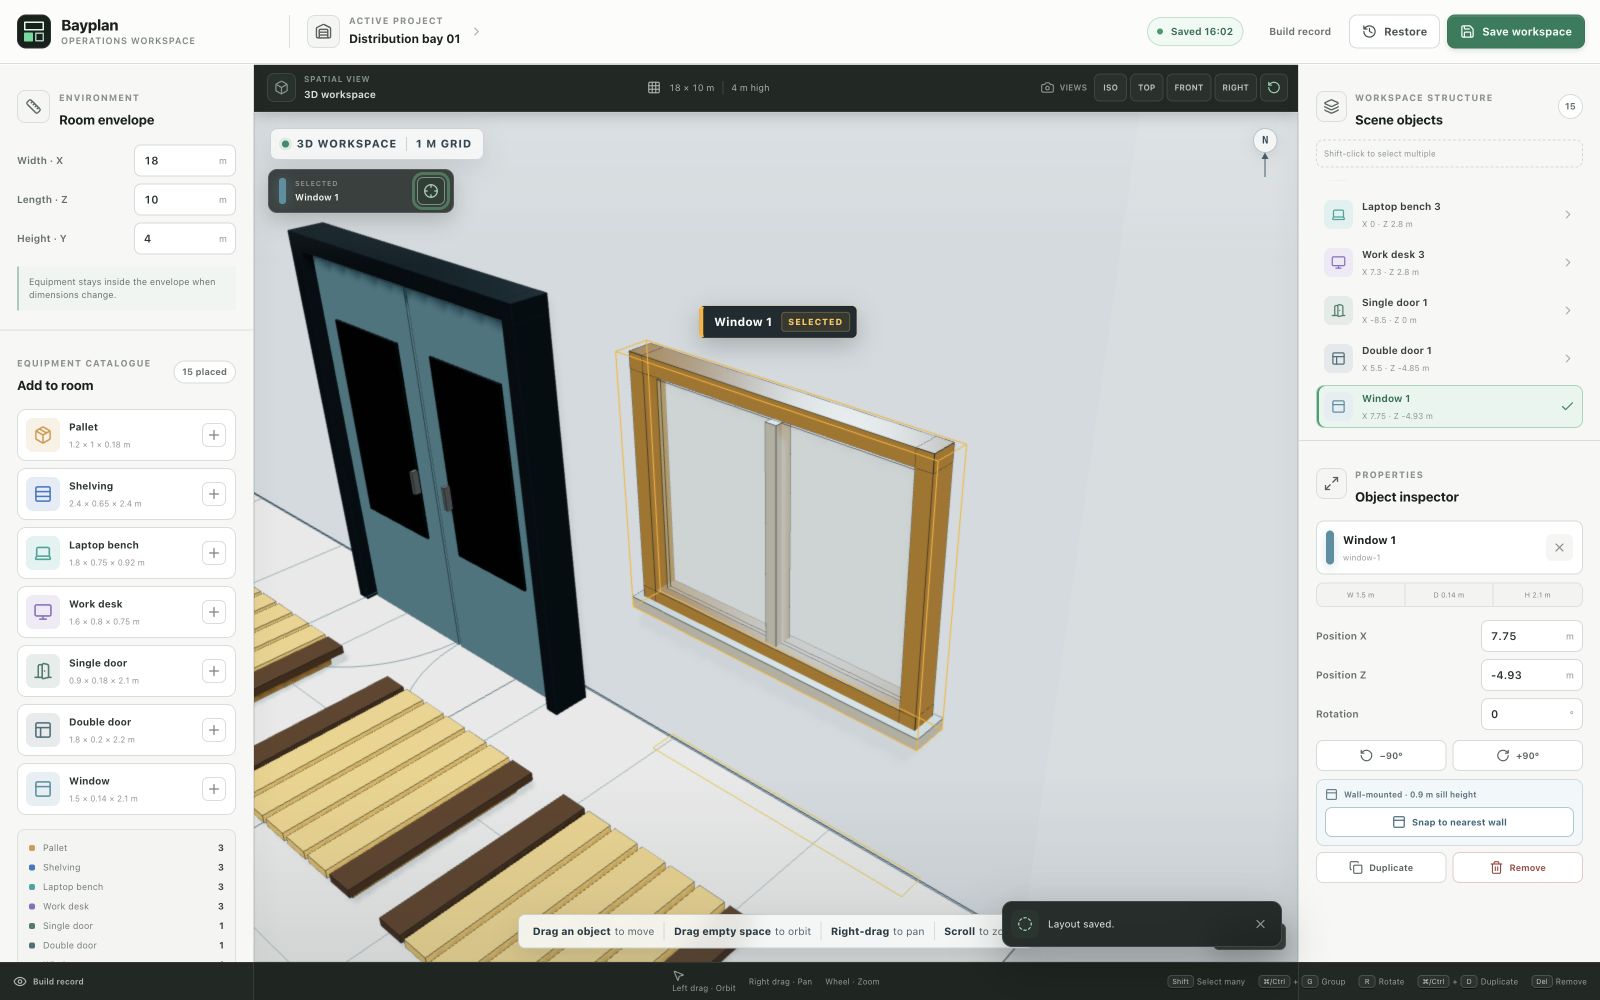Viewport: 1600px width, 1000px height.
Task: Switch to FRONT view
Action: point(1189,88)
